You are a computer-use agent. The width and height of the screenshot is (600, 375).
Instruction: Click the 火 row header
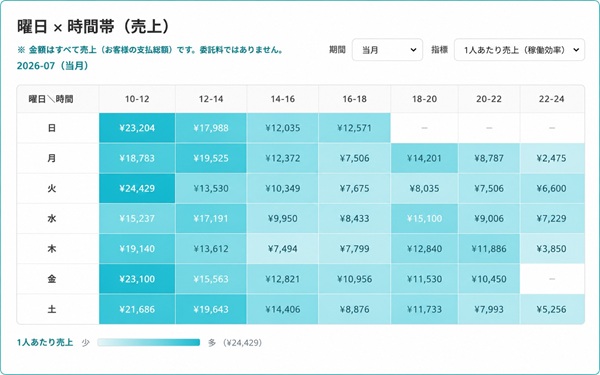pos(58,188)
